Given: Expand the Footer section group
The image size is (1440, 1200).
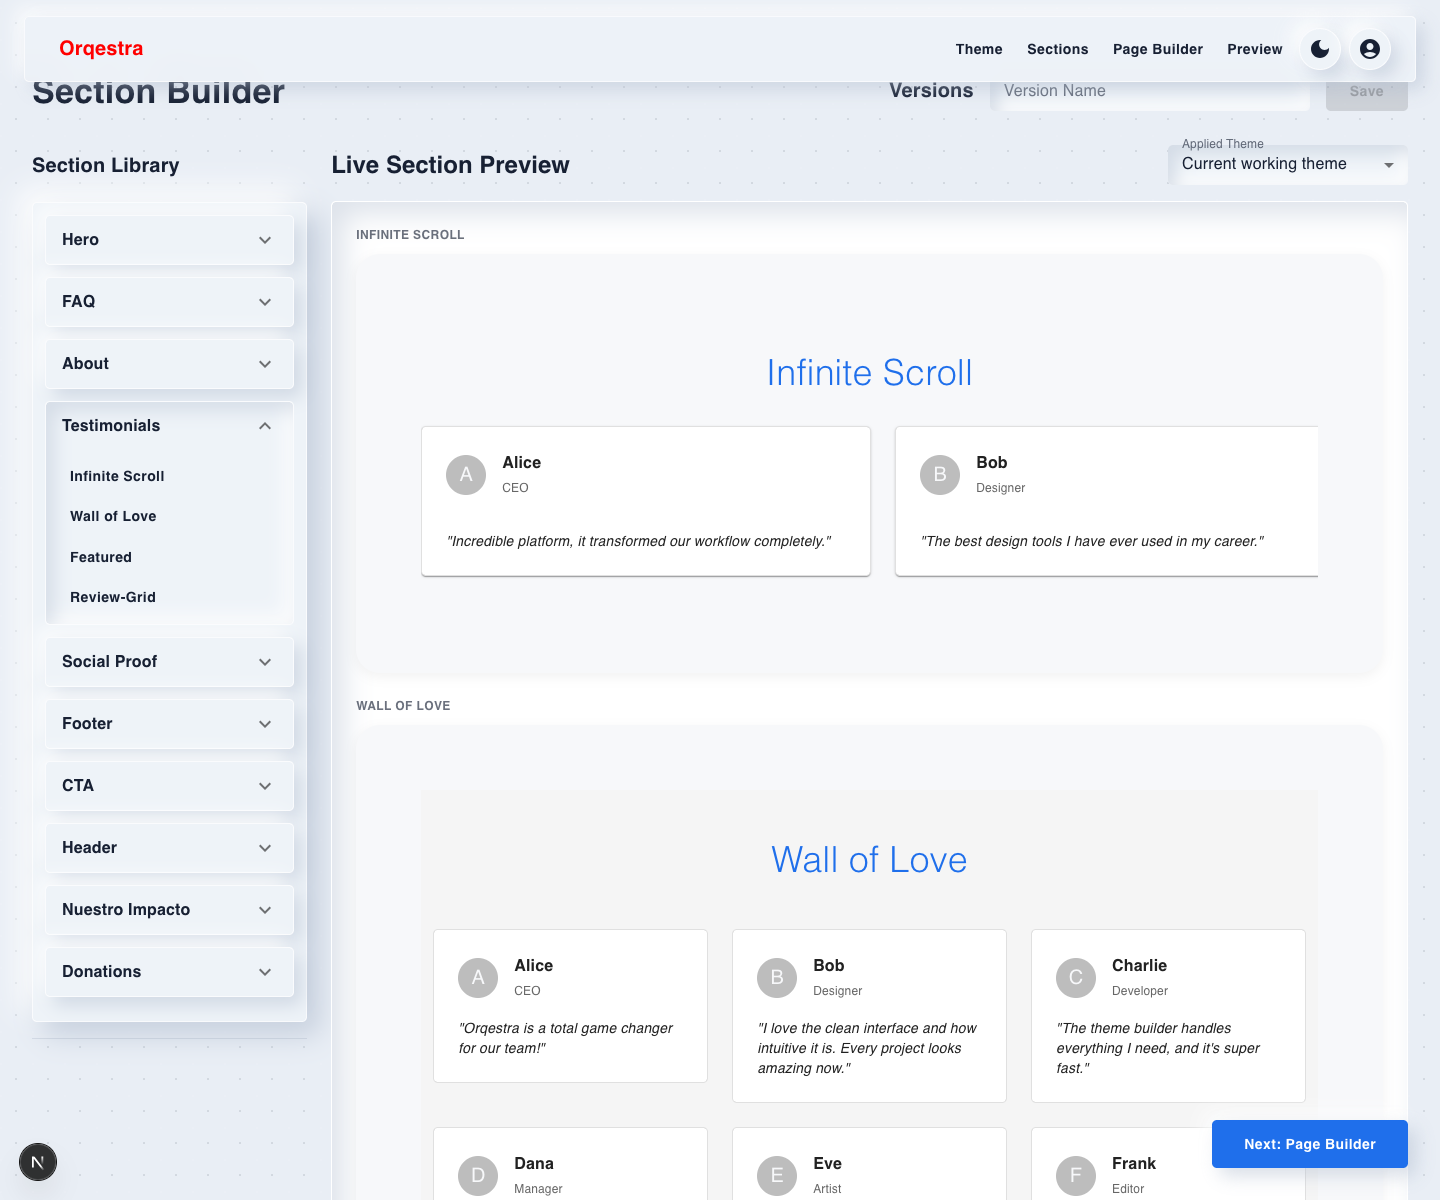Looking at the screenshot, I should (x=170, y=724).
